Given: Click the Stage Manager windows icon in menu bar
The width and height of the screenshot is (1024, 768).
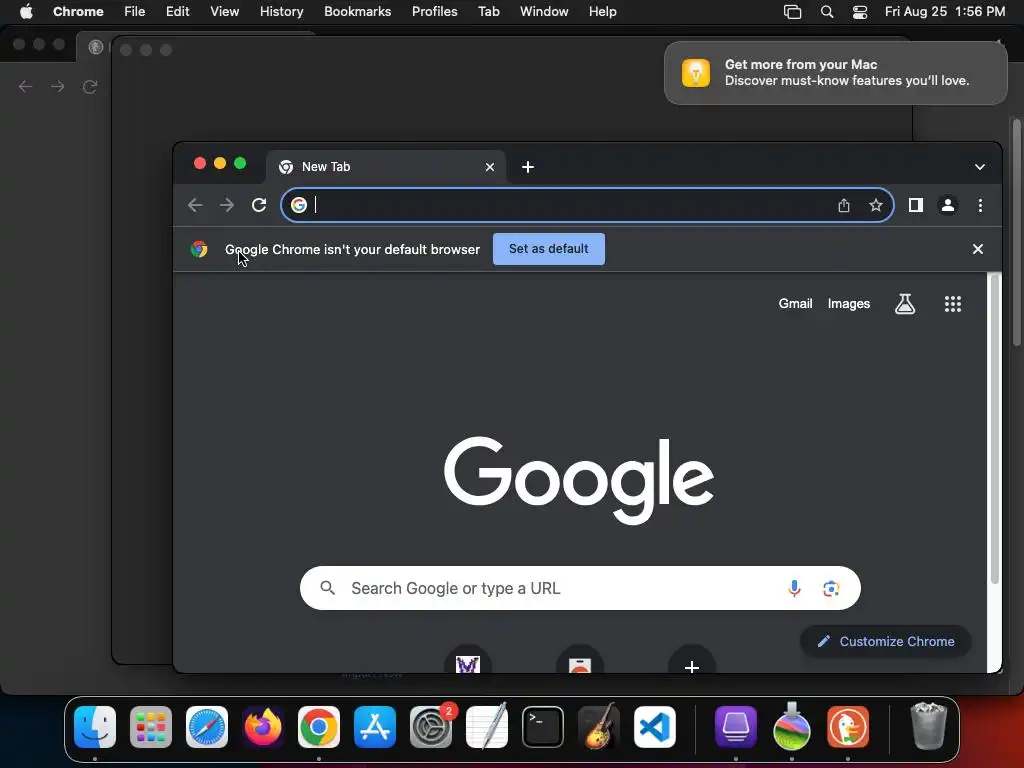Looking at the screenshot, I should pos(792,12).
